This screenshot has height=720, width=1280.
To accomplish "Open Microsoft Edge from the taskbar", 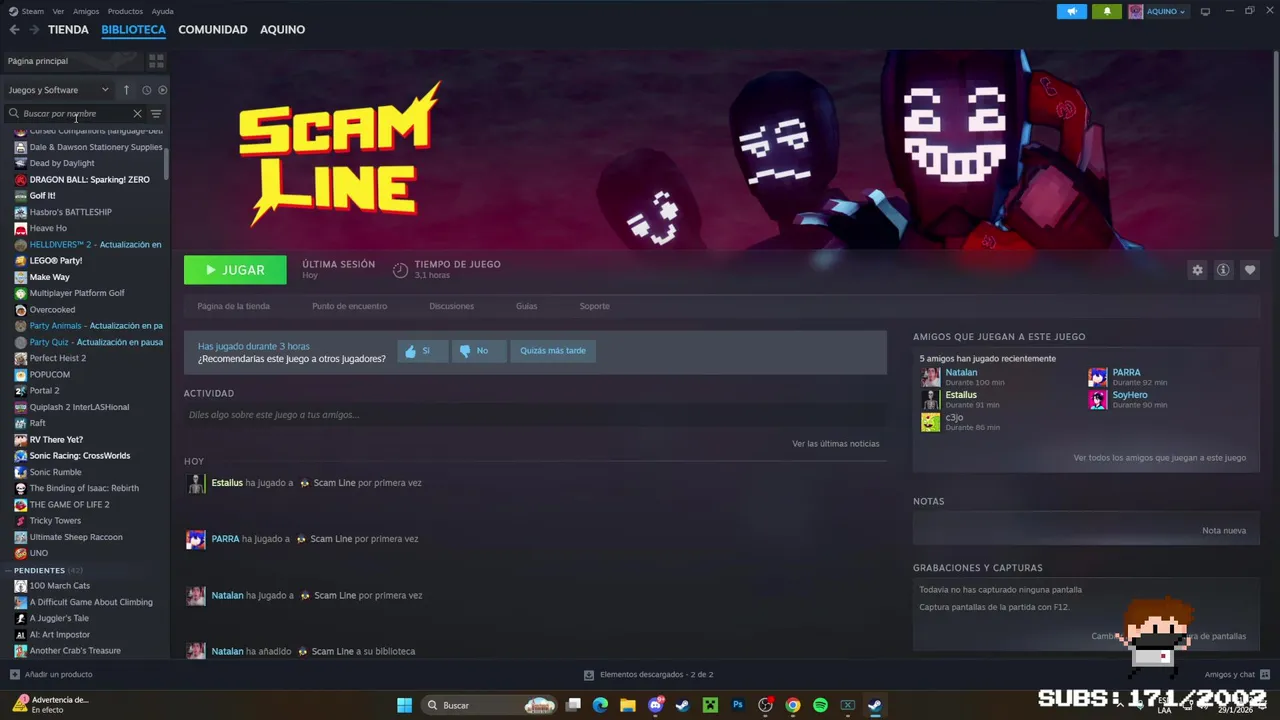I will coord(600,705).
